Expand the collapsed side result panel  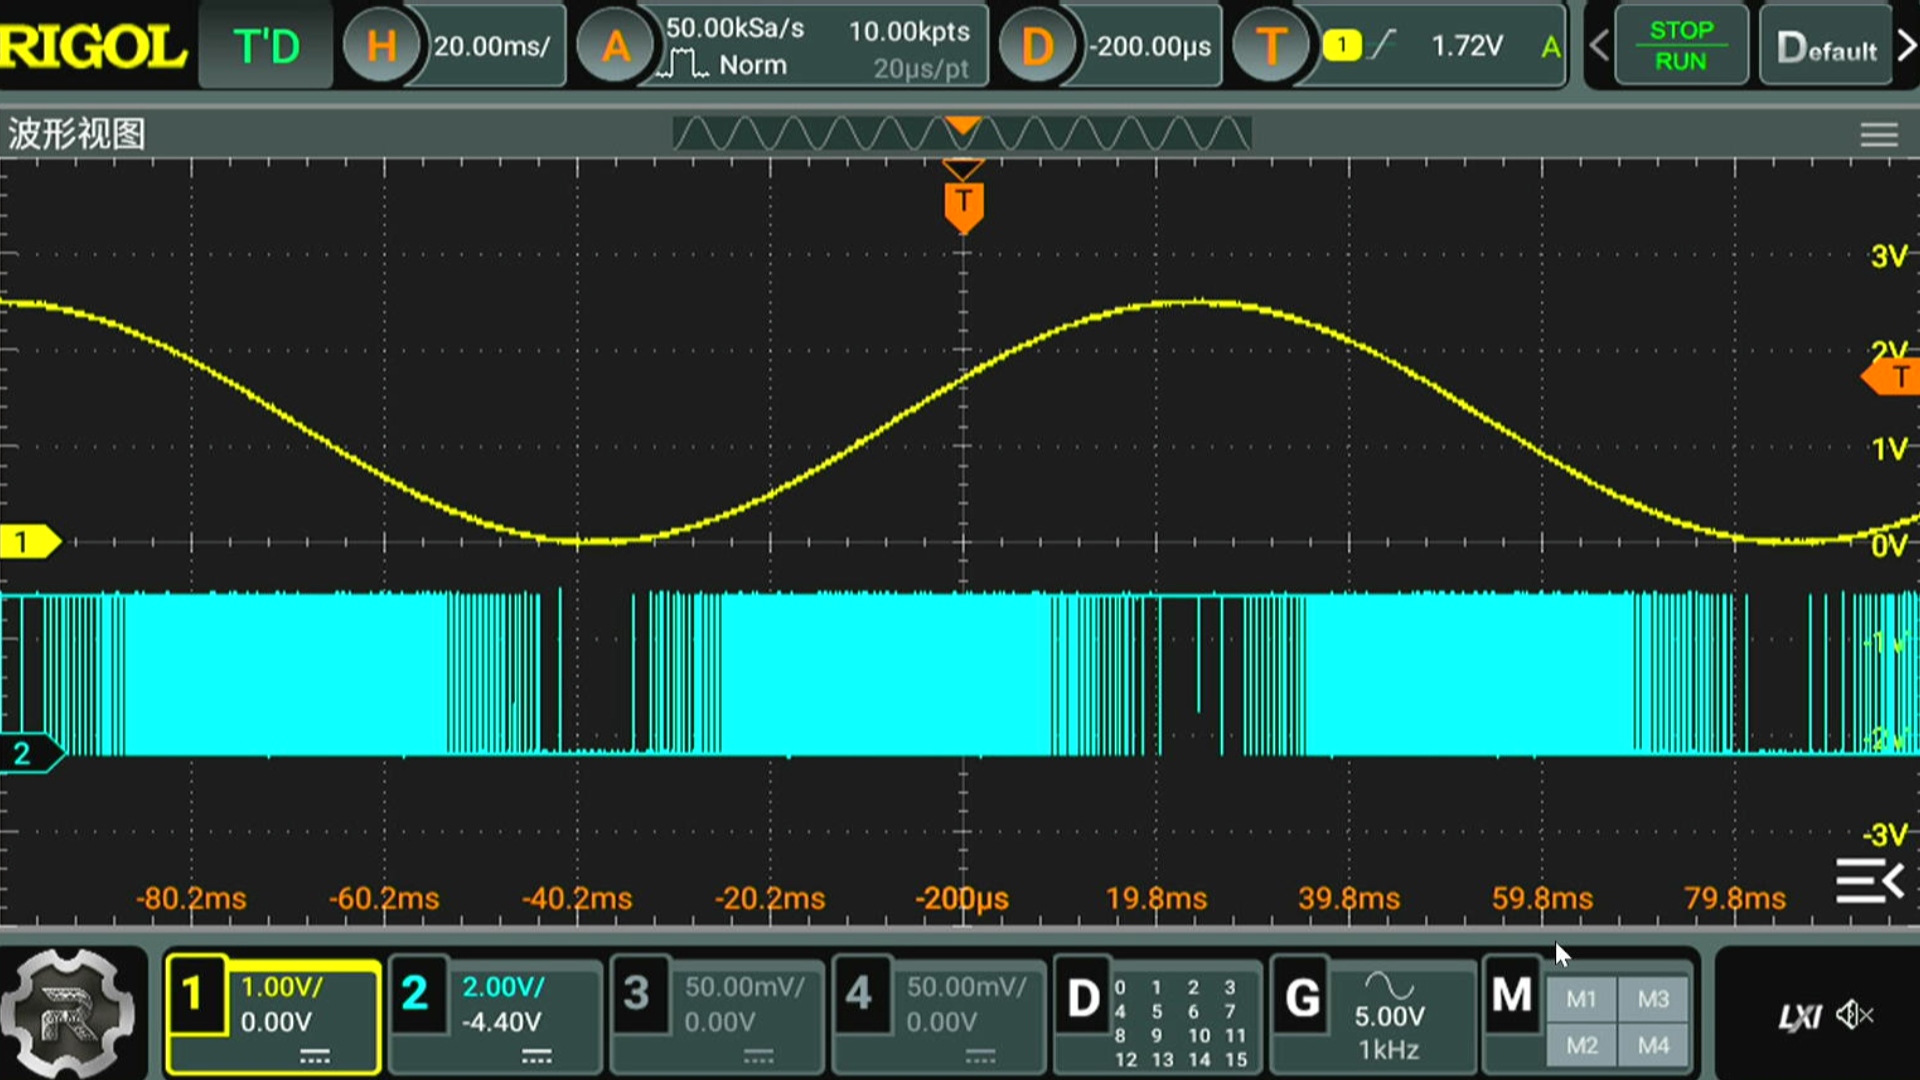(1868, 882)
